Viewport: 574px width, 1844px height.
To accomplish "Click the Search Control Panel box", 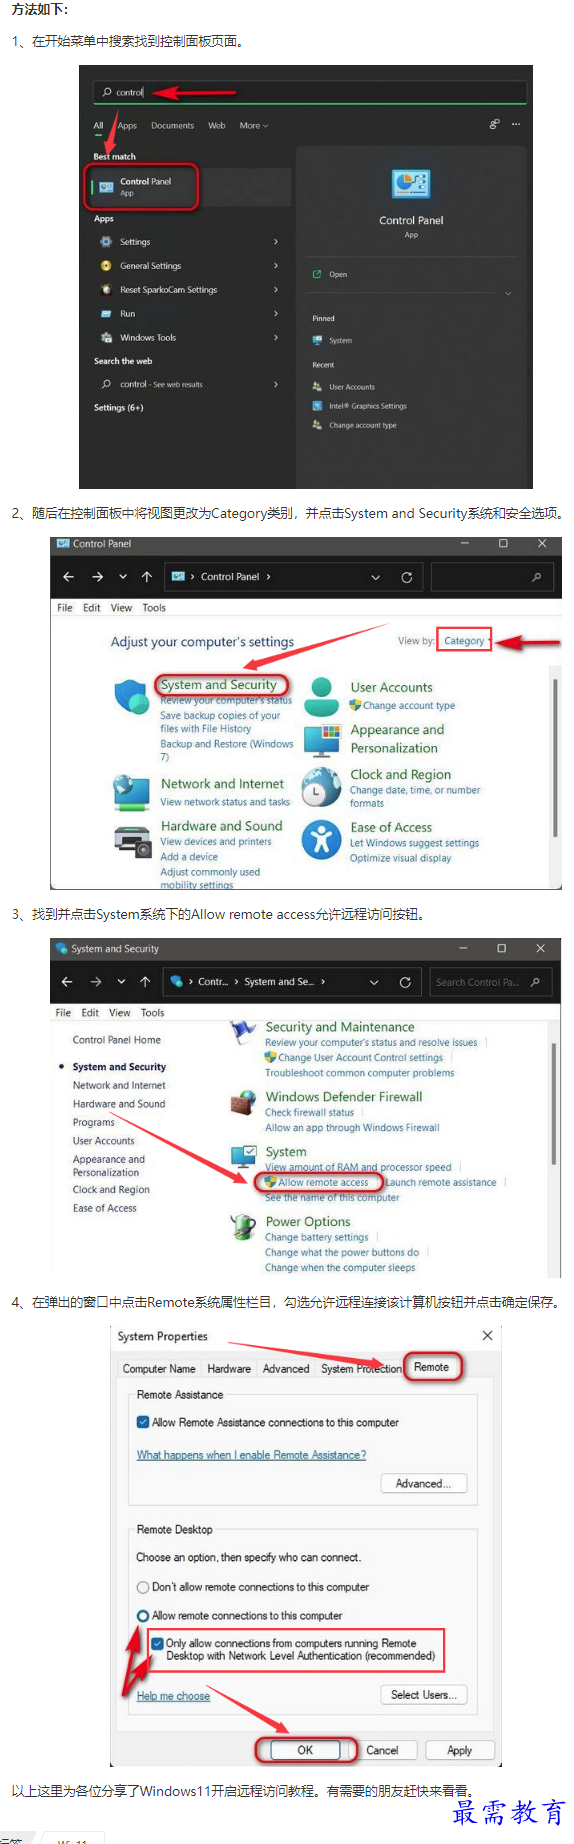I will pyautogui.click(x=490, y=982).
